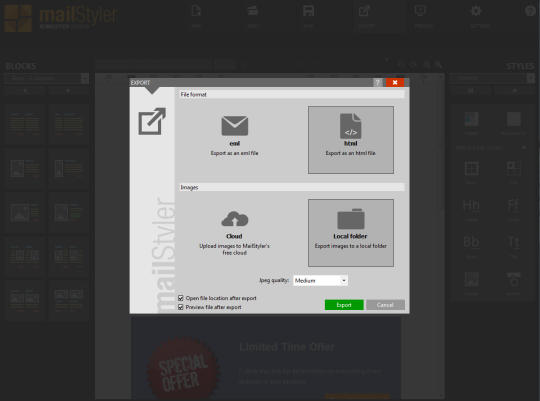The width and height of the screenshot is (540, 401).
Task: Click the Hh headings style icon
Action: pos(471,205)
